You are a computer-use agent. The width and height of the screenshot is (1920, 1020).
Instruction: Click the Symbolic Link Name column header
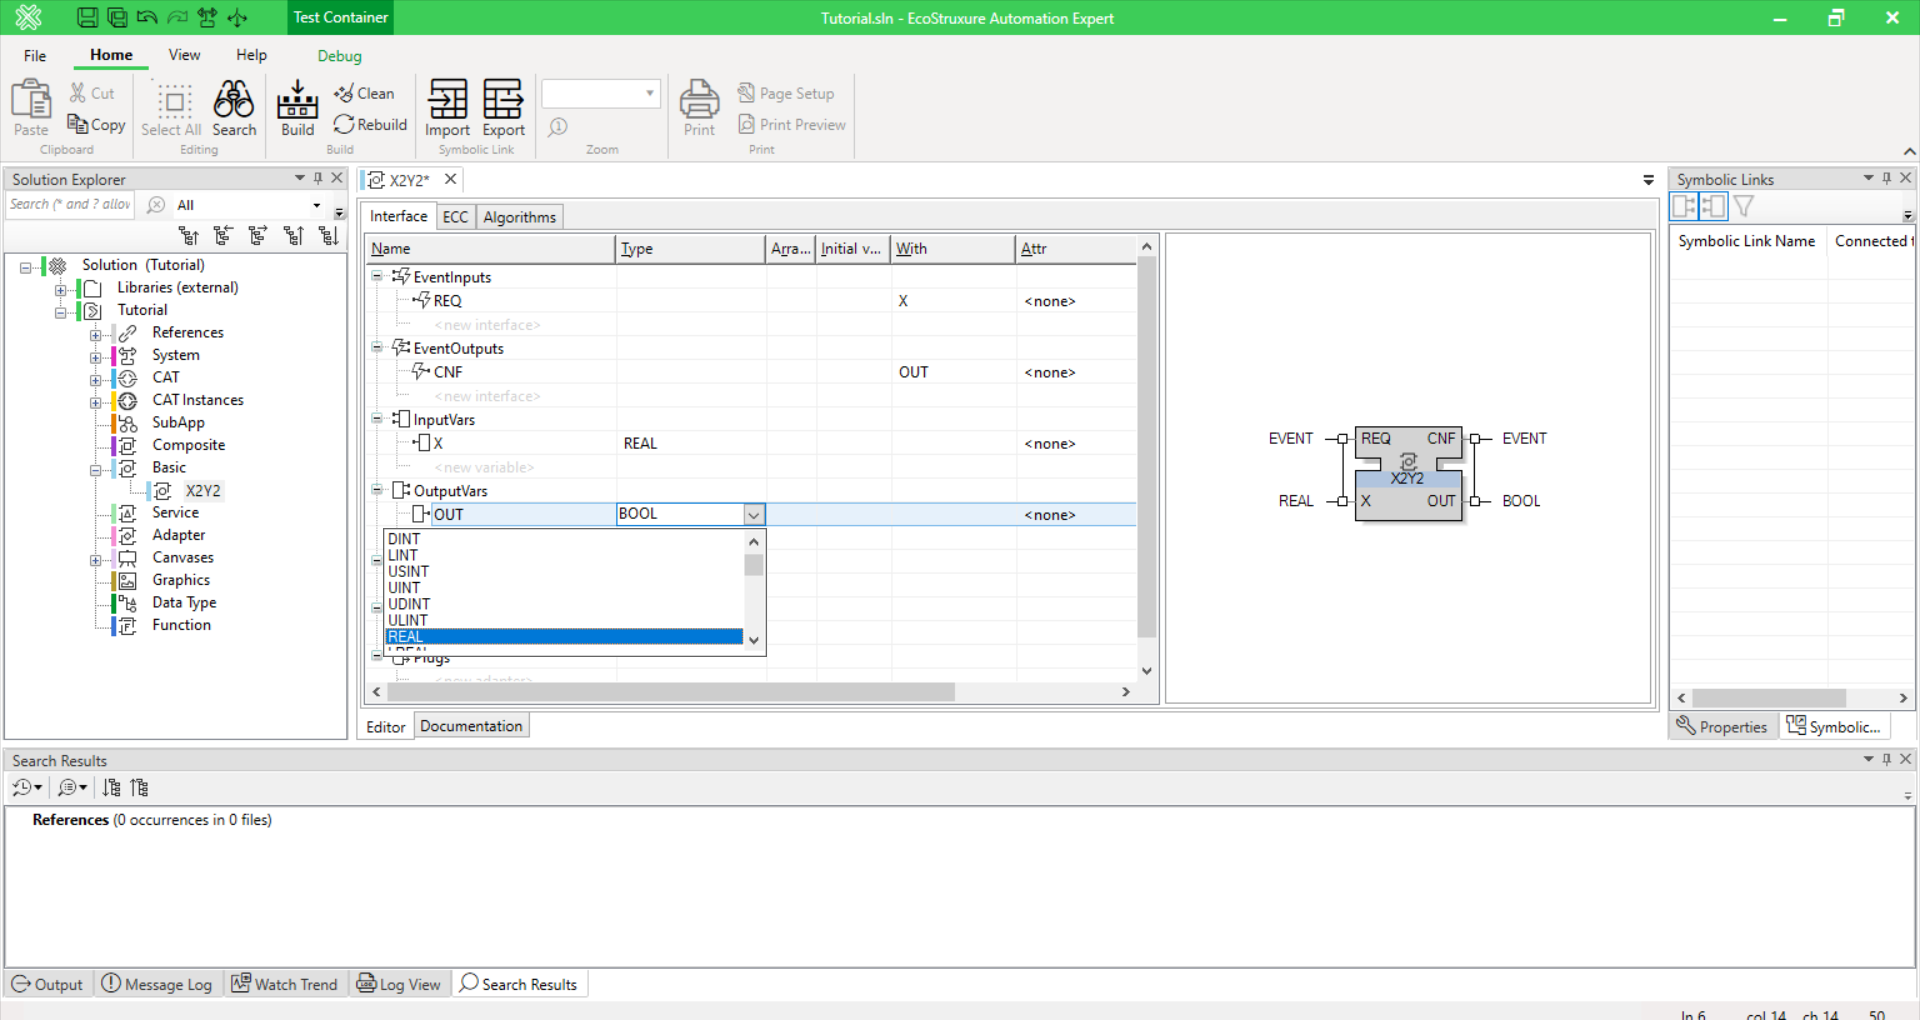(1747, 241)
